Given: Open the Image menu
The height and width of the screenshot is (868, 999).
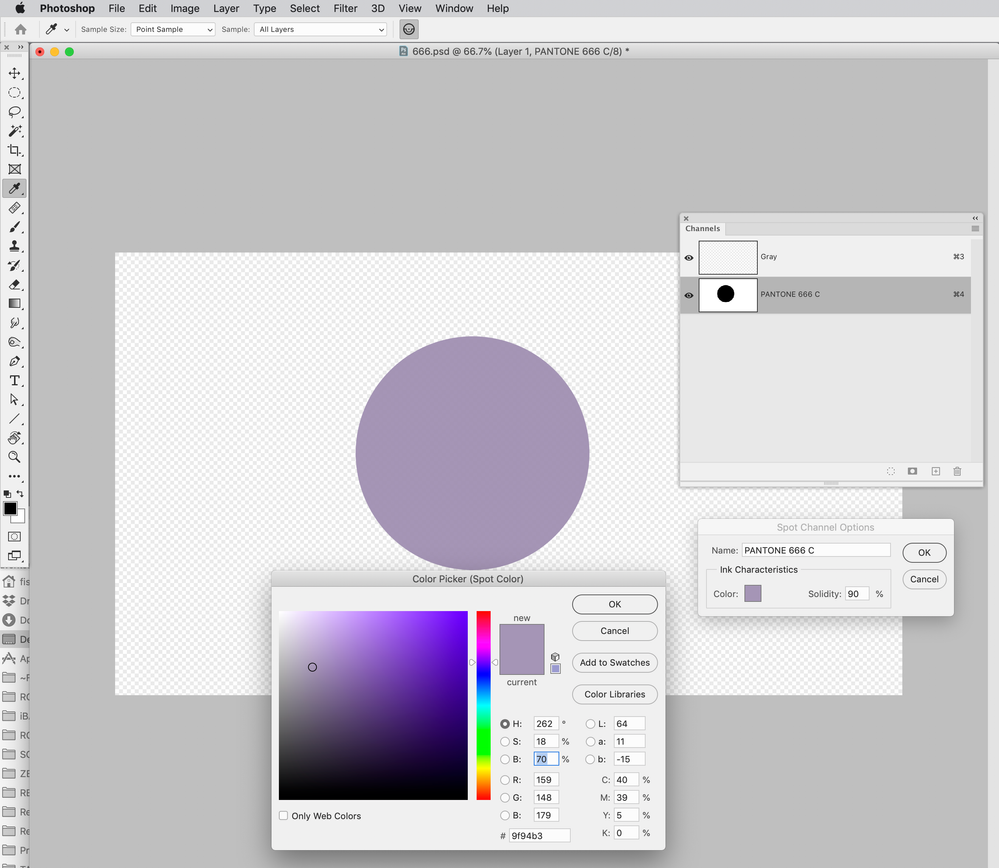Looking at the screenshot, I should point(185,8).
